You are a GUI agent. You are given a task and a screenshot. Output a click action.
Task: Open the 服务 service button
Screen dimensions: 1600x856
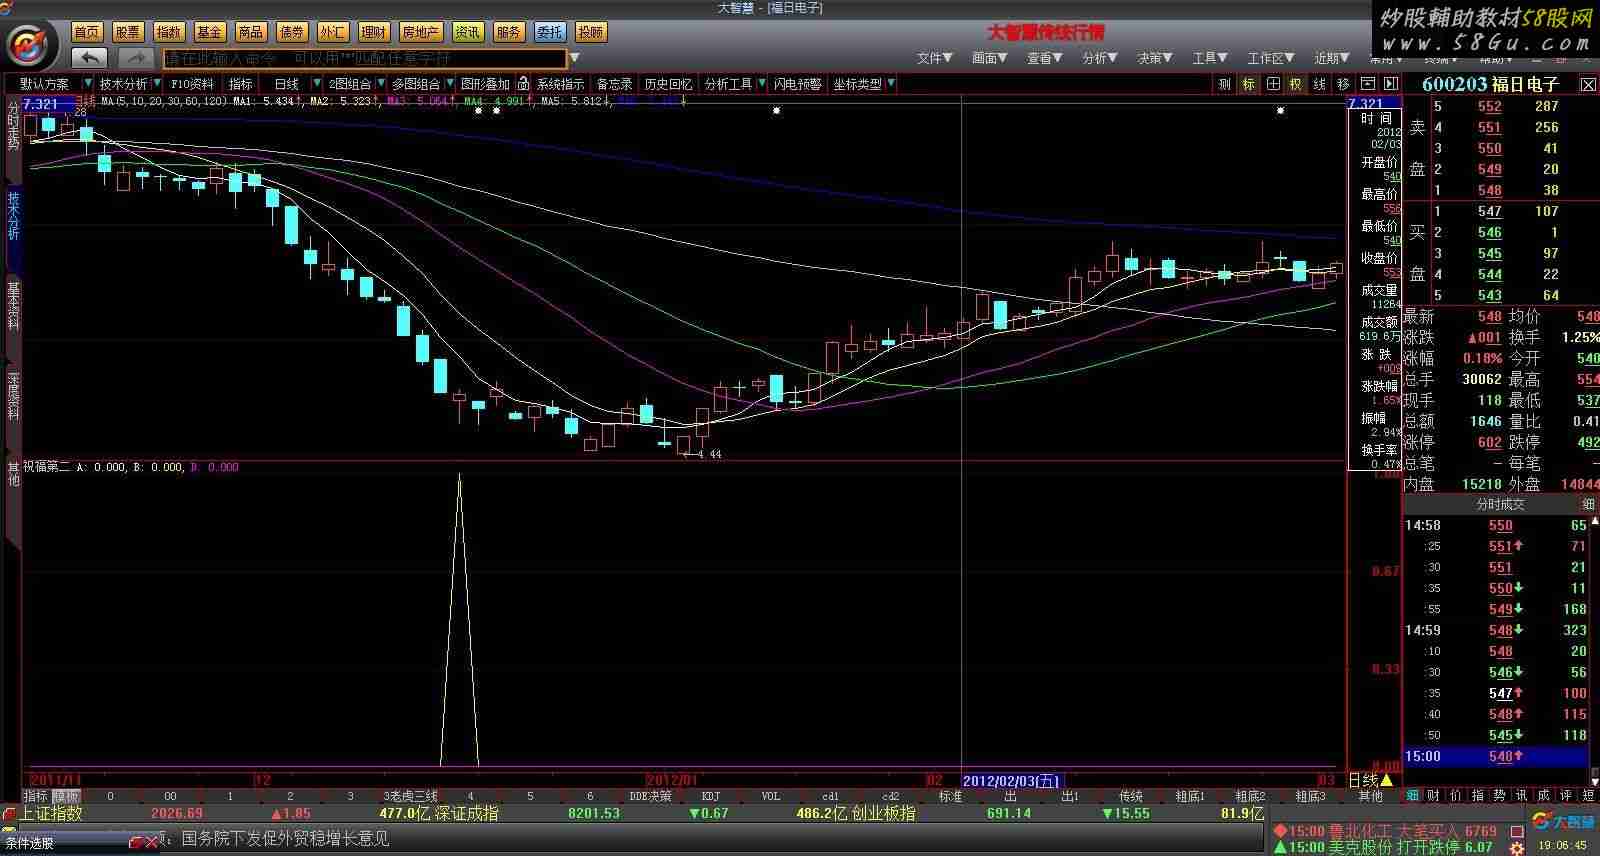(508, 32)
